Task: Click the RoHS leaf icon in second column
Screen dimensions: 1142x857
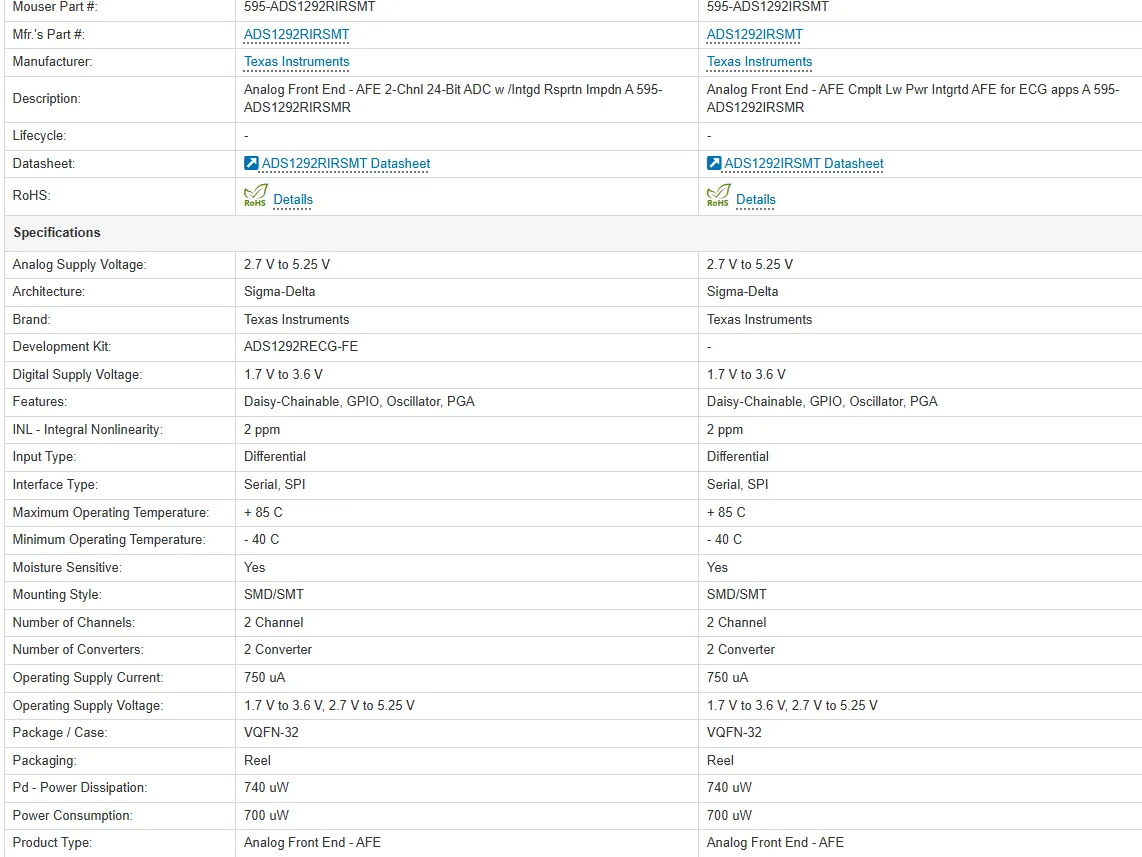Action: (718, 195)
